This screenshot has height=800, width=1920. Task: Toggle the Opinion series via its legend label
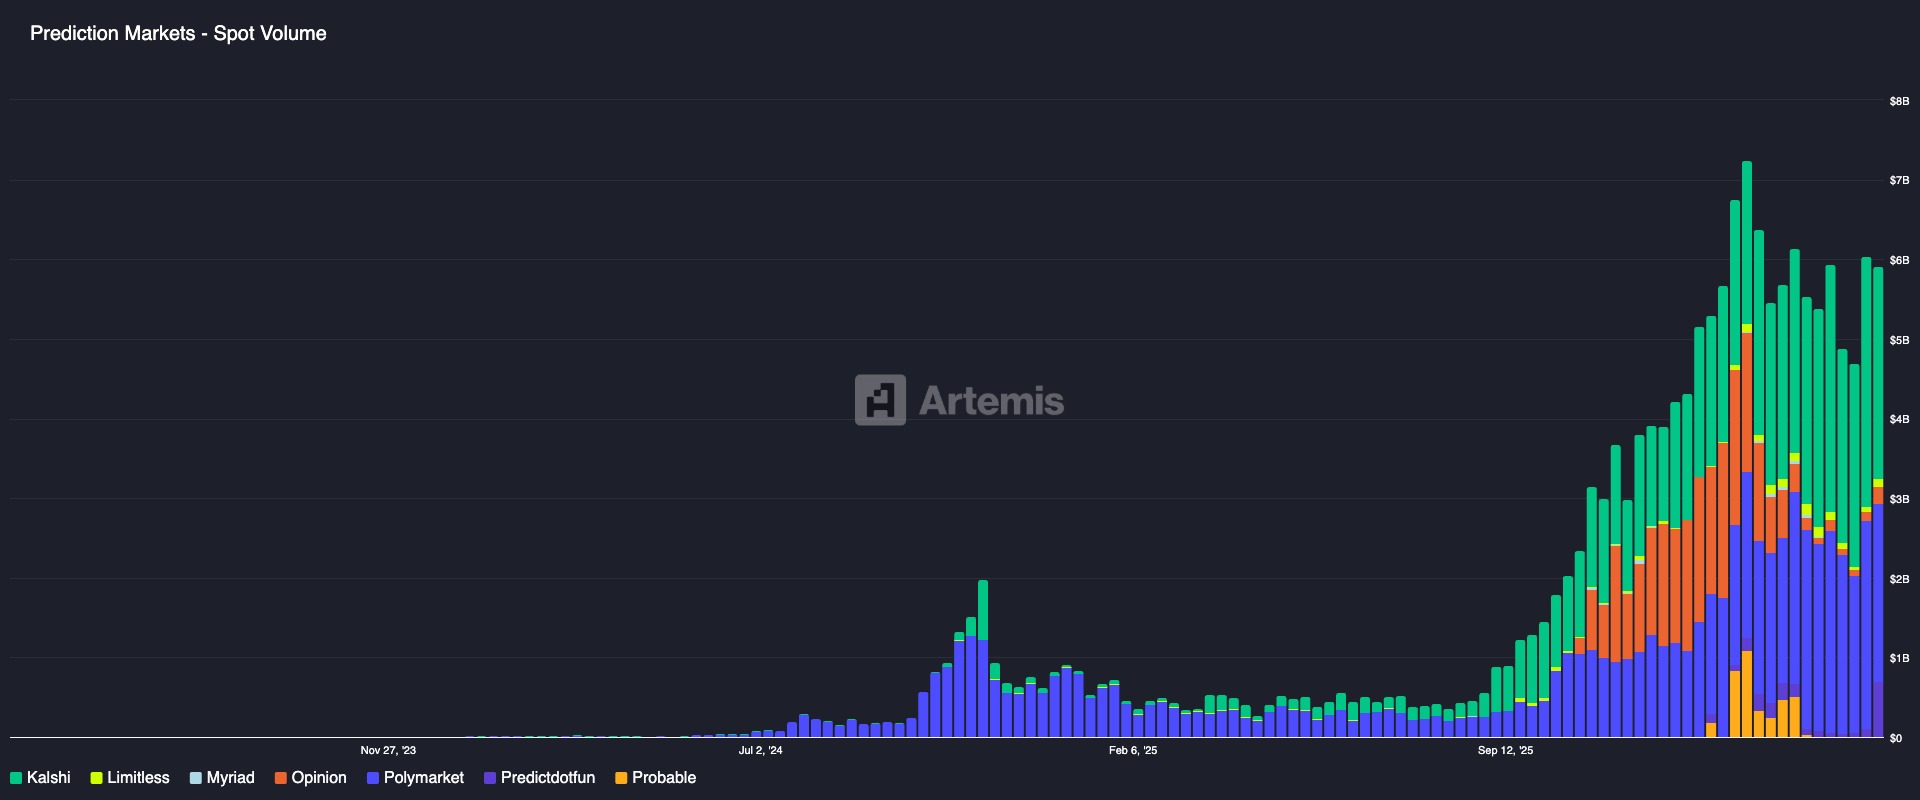(319, 778)
